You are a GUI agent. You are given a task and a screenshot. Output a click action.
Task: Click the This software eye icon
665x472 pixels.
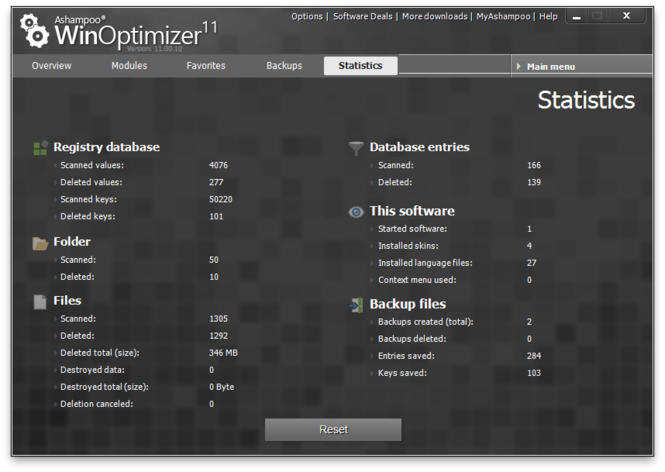[x=356, y=212]
